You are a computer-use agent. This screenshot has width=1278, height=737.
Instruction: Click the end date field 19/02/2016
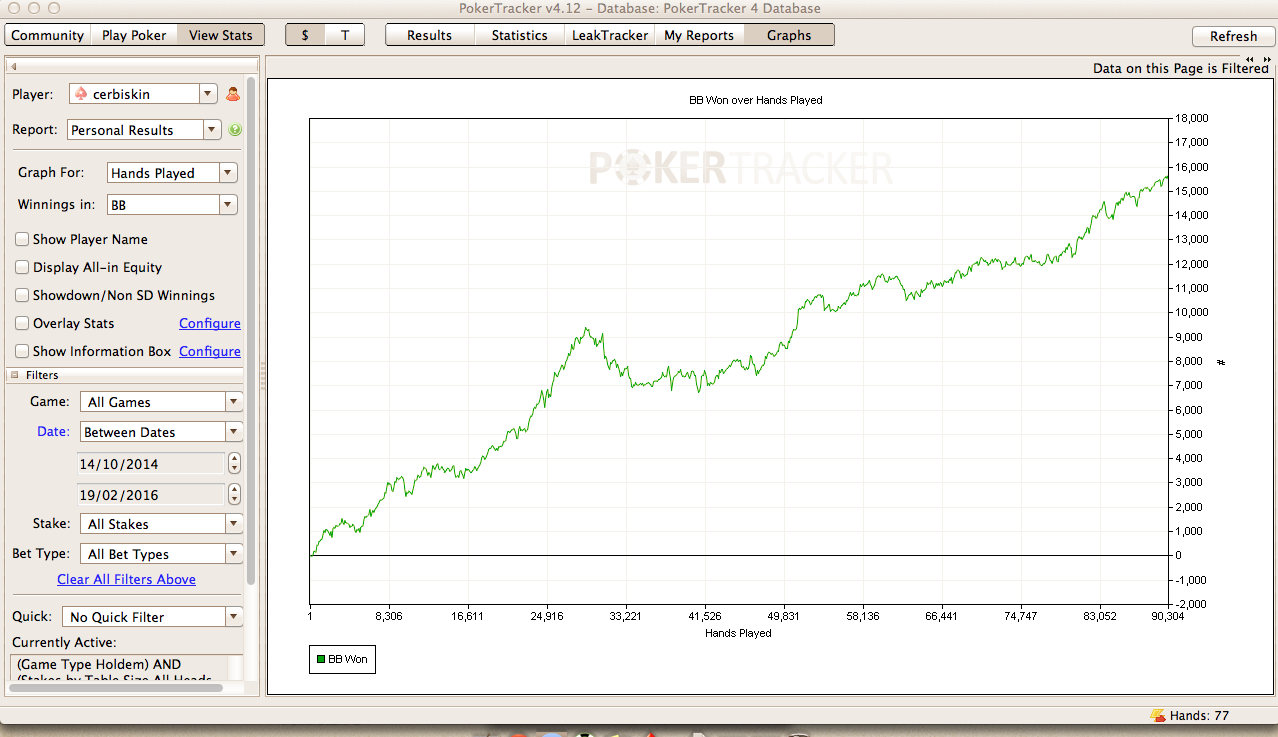151,495
